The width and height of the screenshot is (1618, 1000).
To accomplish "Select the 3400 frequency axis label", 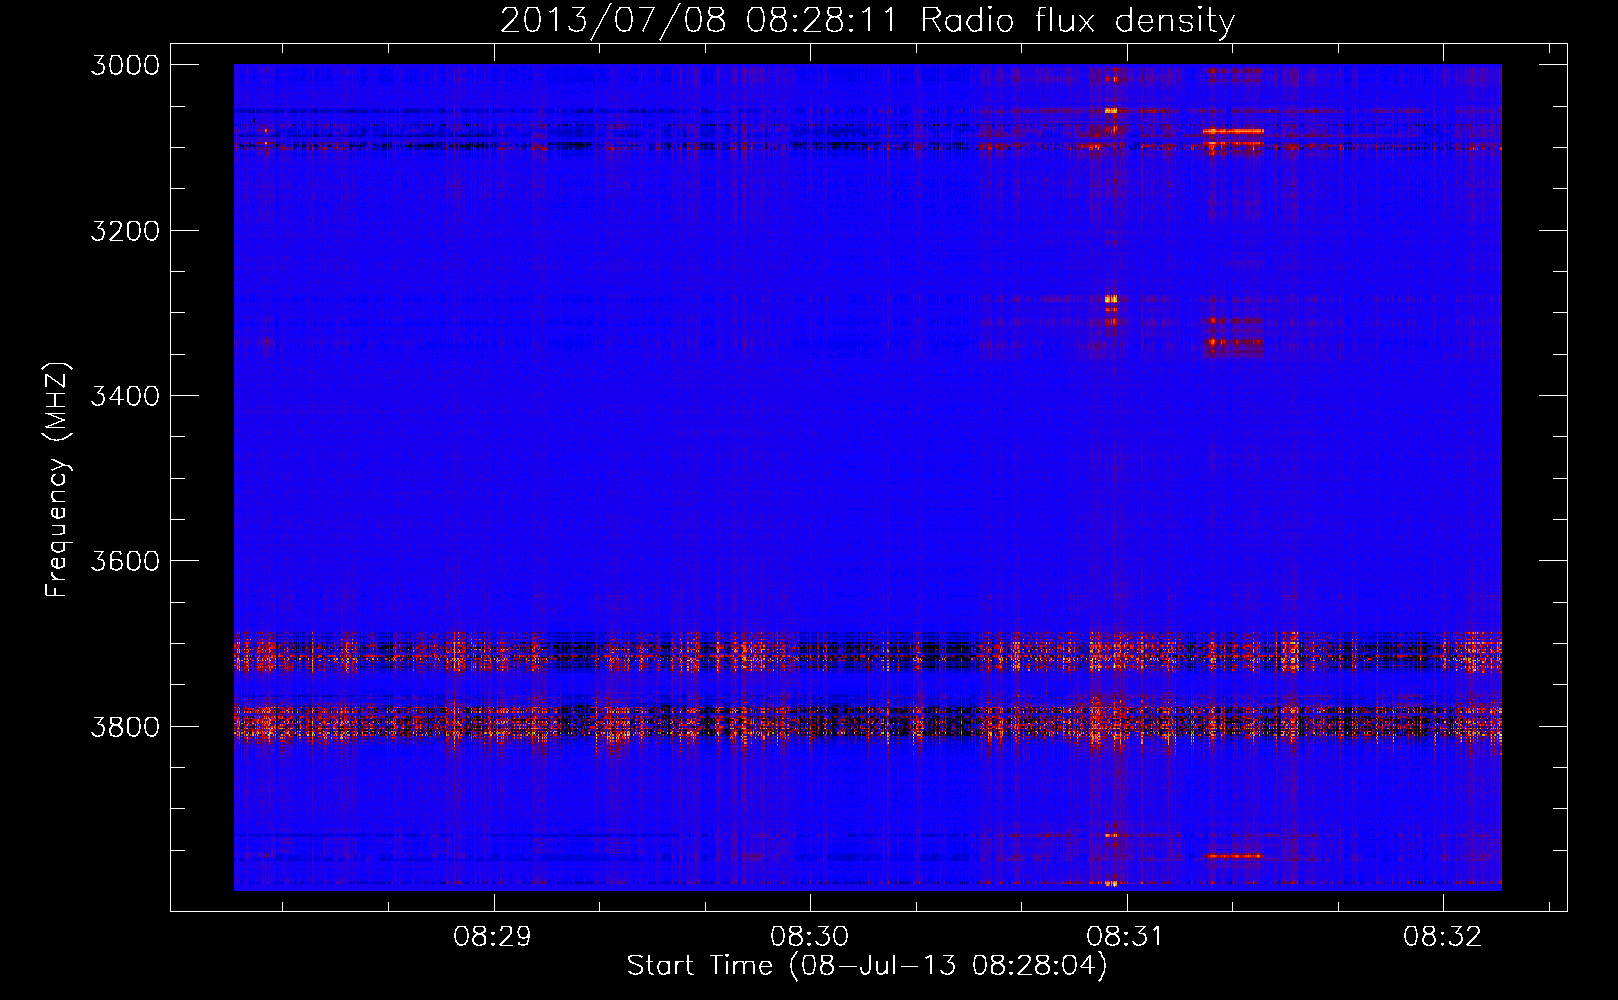I will pos(125,396).
